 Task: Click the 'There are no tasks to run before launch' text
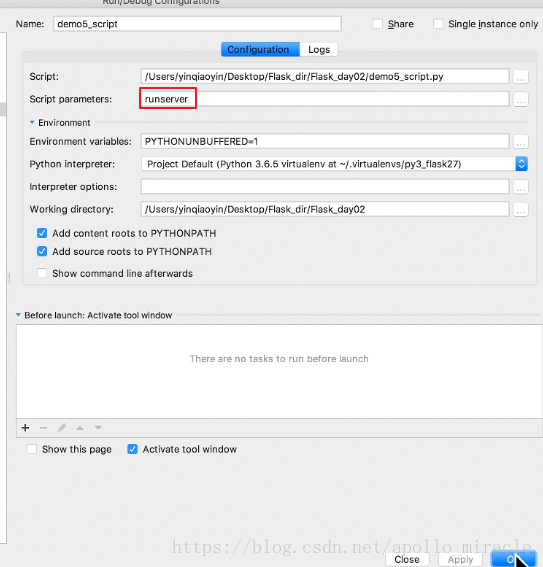click(x=279, y=359)
